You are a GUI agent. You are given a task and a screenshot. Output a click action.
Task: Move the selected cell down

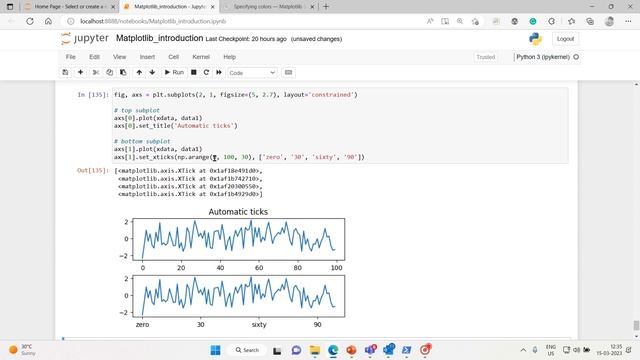(x=152, y=72)
